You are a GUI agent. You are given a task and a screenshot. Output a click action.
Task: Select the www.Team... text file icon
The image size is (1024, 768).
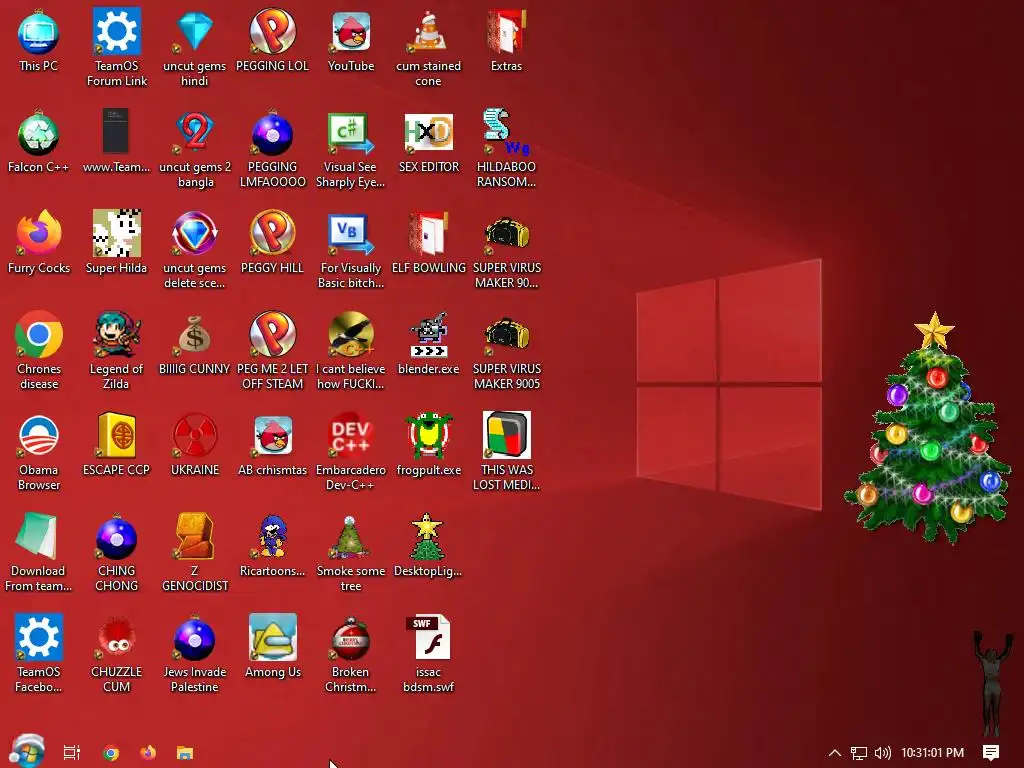116,142
